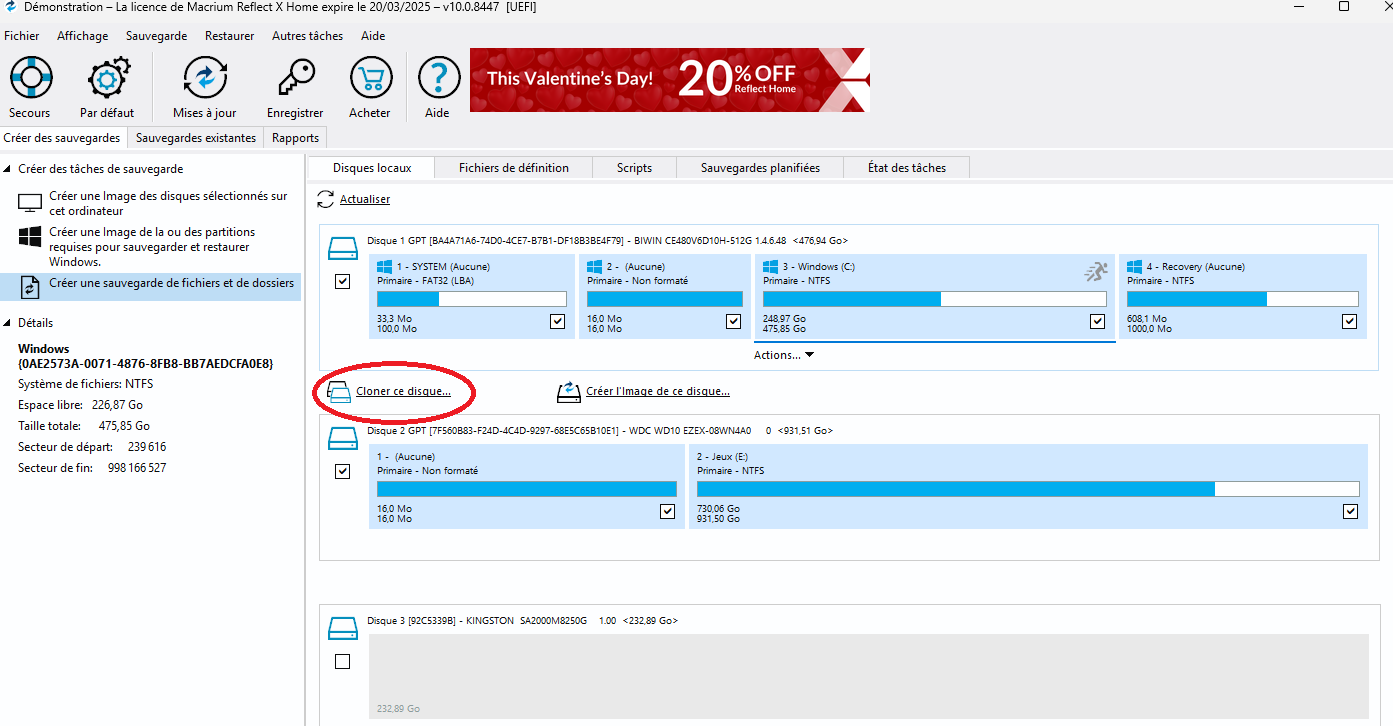Click the Mises à jour icon

pyautogui.click(x=205, y=79)
